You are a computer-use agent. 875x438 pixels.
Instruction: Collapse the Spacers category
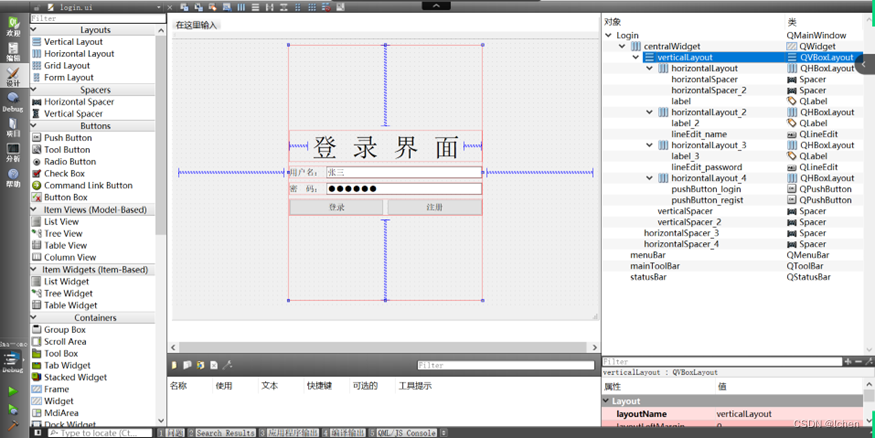pyautogui.click(x=34, y=89)
